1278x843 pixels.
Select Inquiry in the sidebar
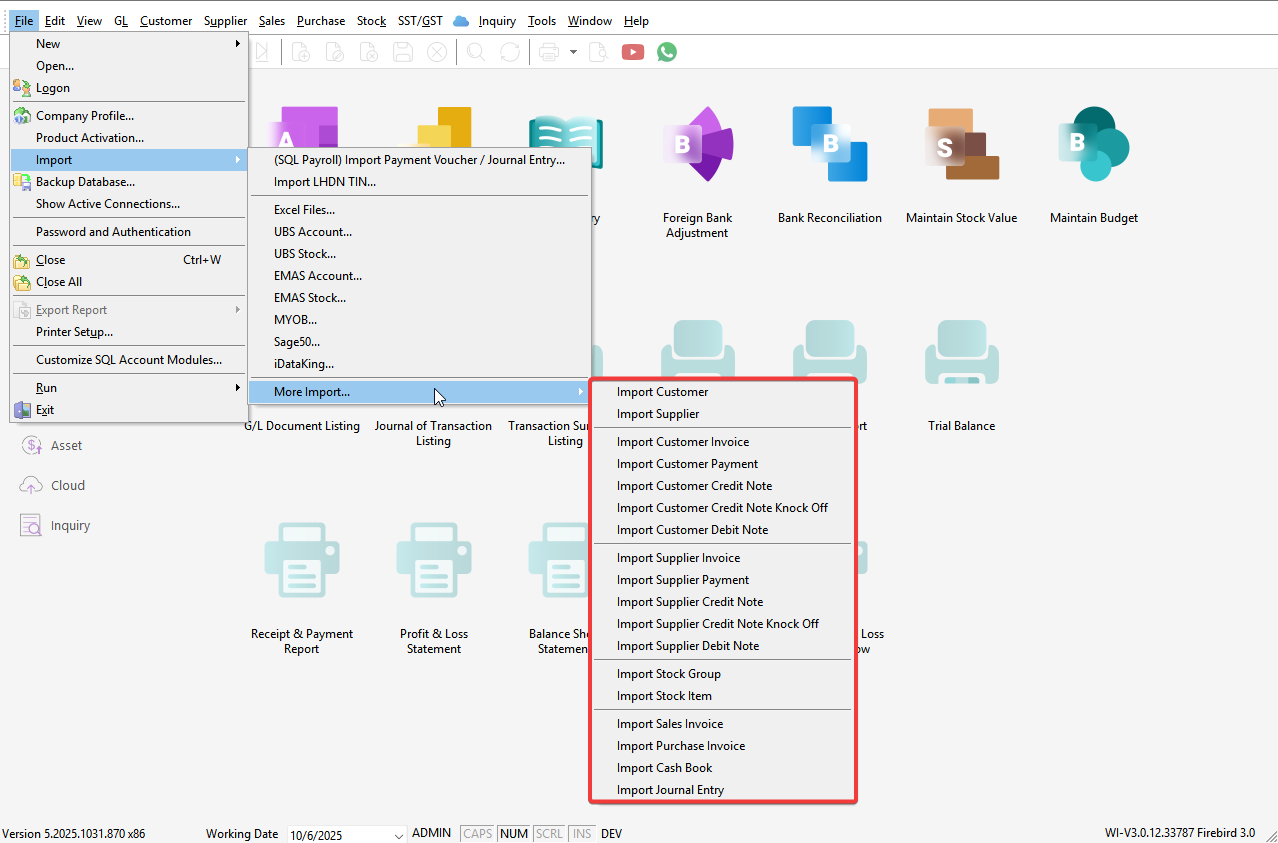pos(55,526)
